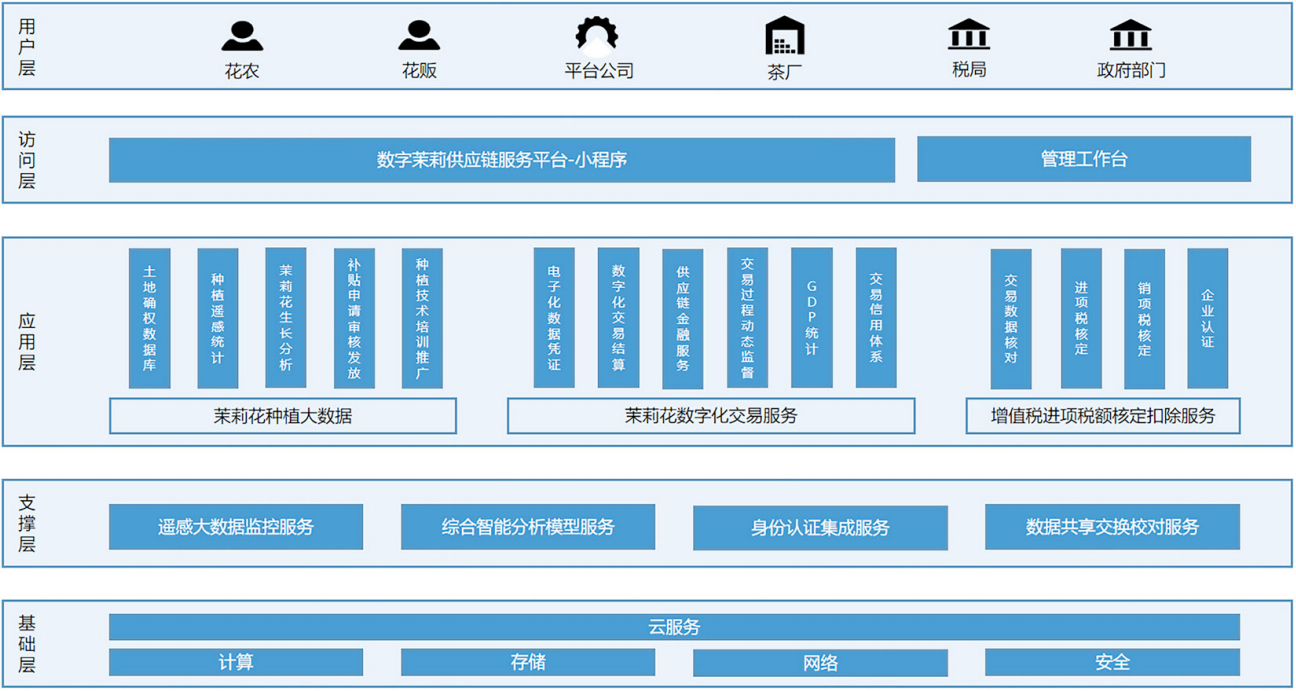This screenshot has width=1296, height=691.
Task: Click the 身份认证集成服务 box
Action: [820, 528]
